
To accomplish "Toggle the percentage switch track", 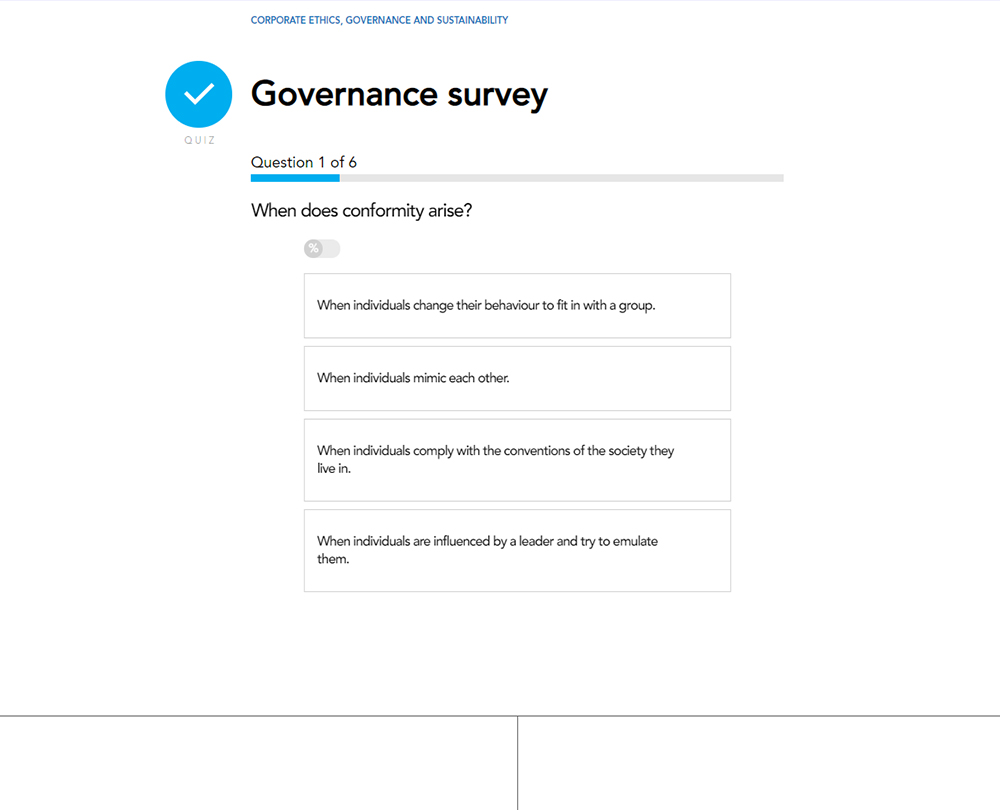I will pos(329,249).
